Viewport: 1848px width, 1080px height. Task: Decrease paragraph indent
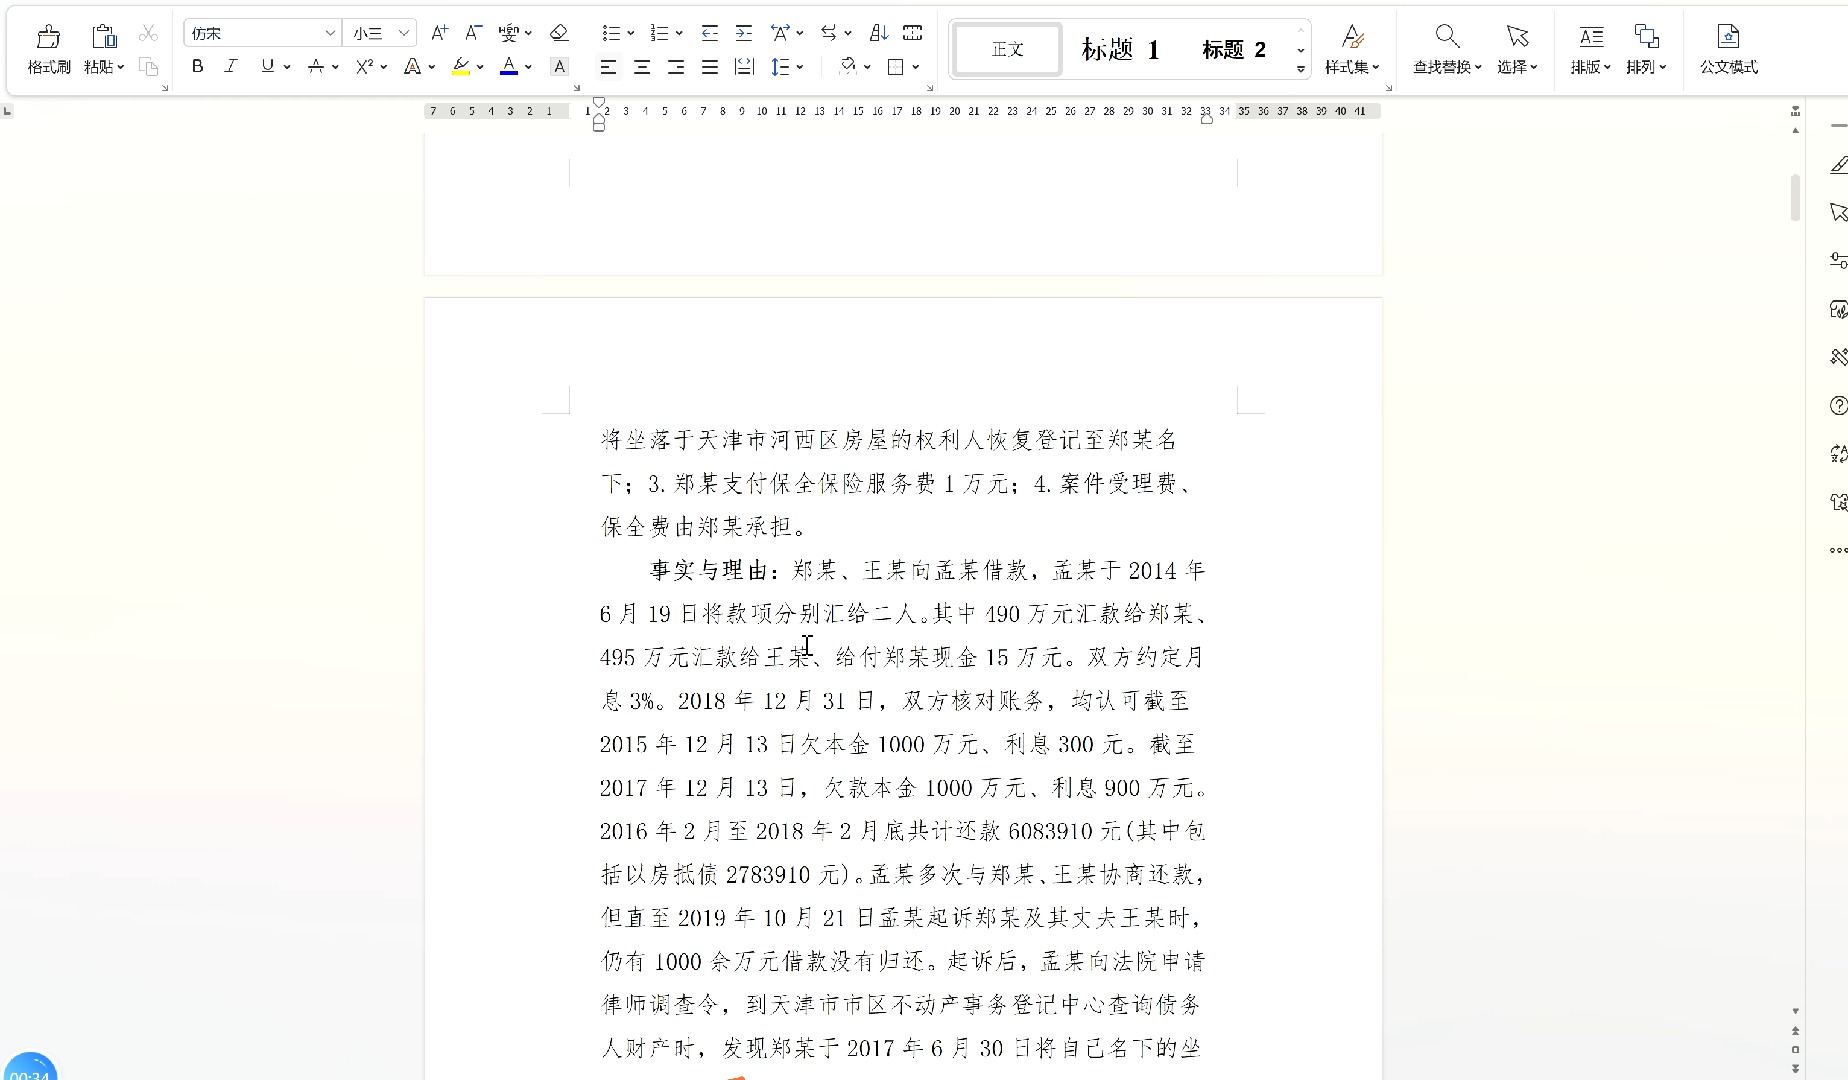710,33
